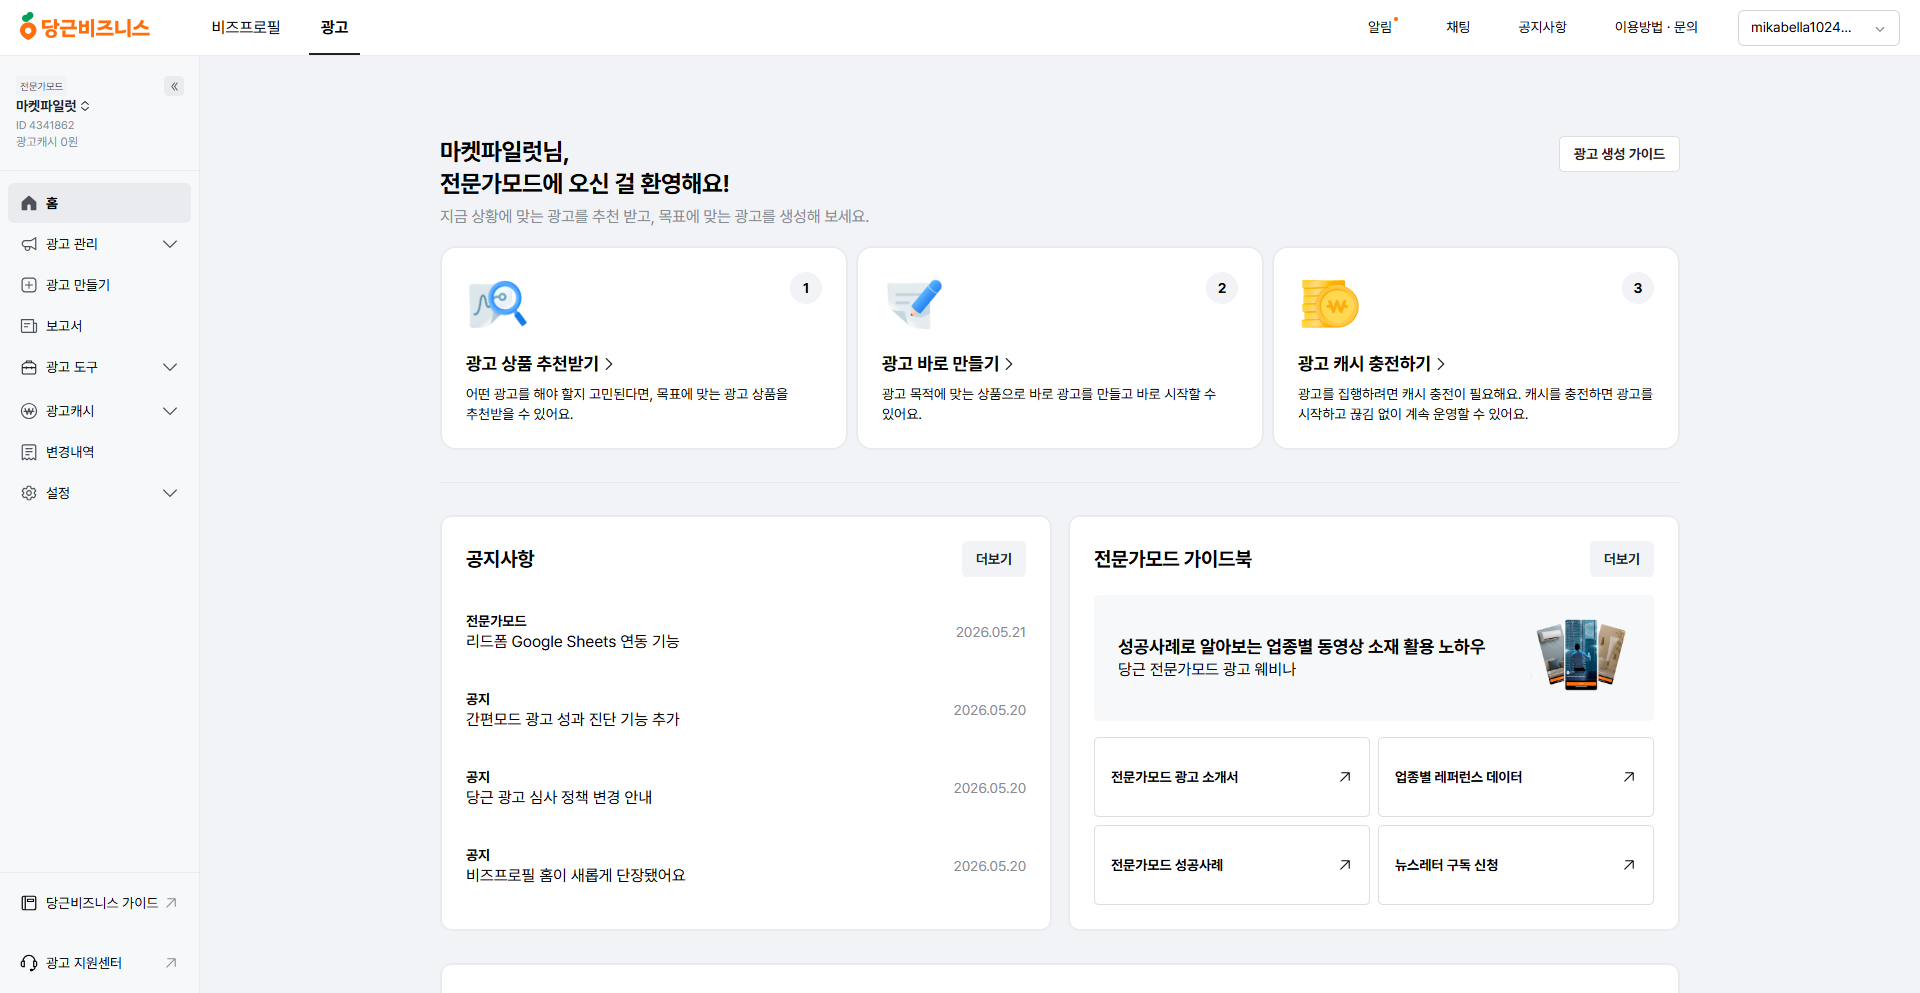Click the magnifier chart icon on card 1

click(x=498, y=304)
